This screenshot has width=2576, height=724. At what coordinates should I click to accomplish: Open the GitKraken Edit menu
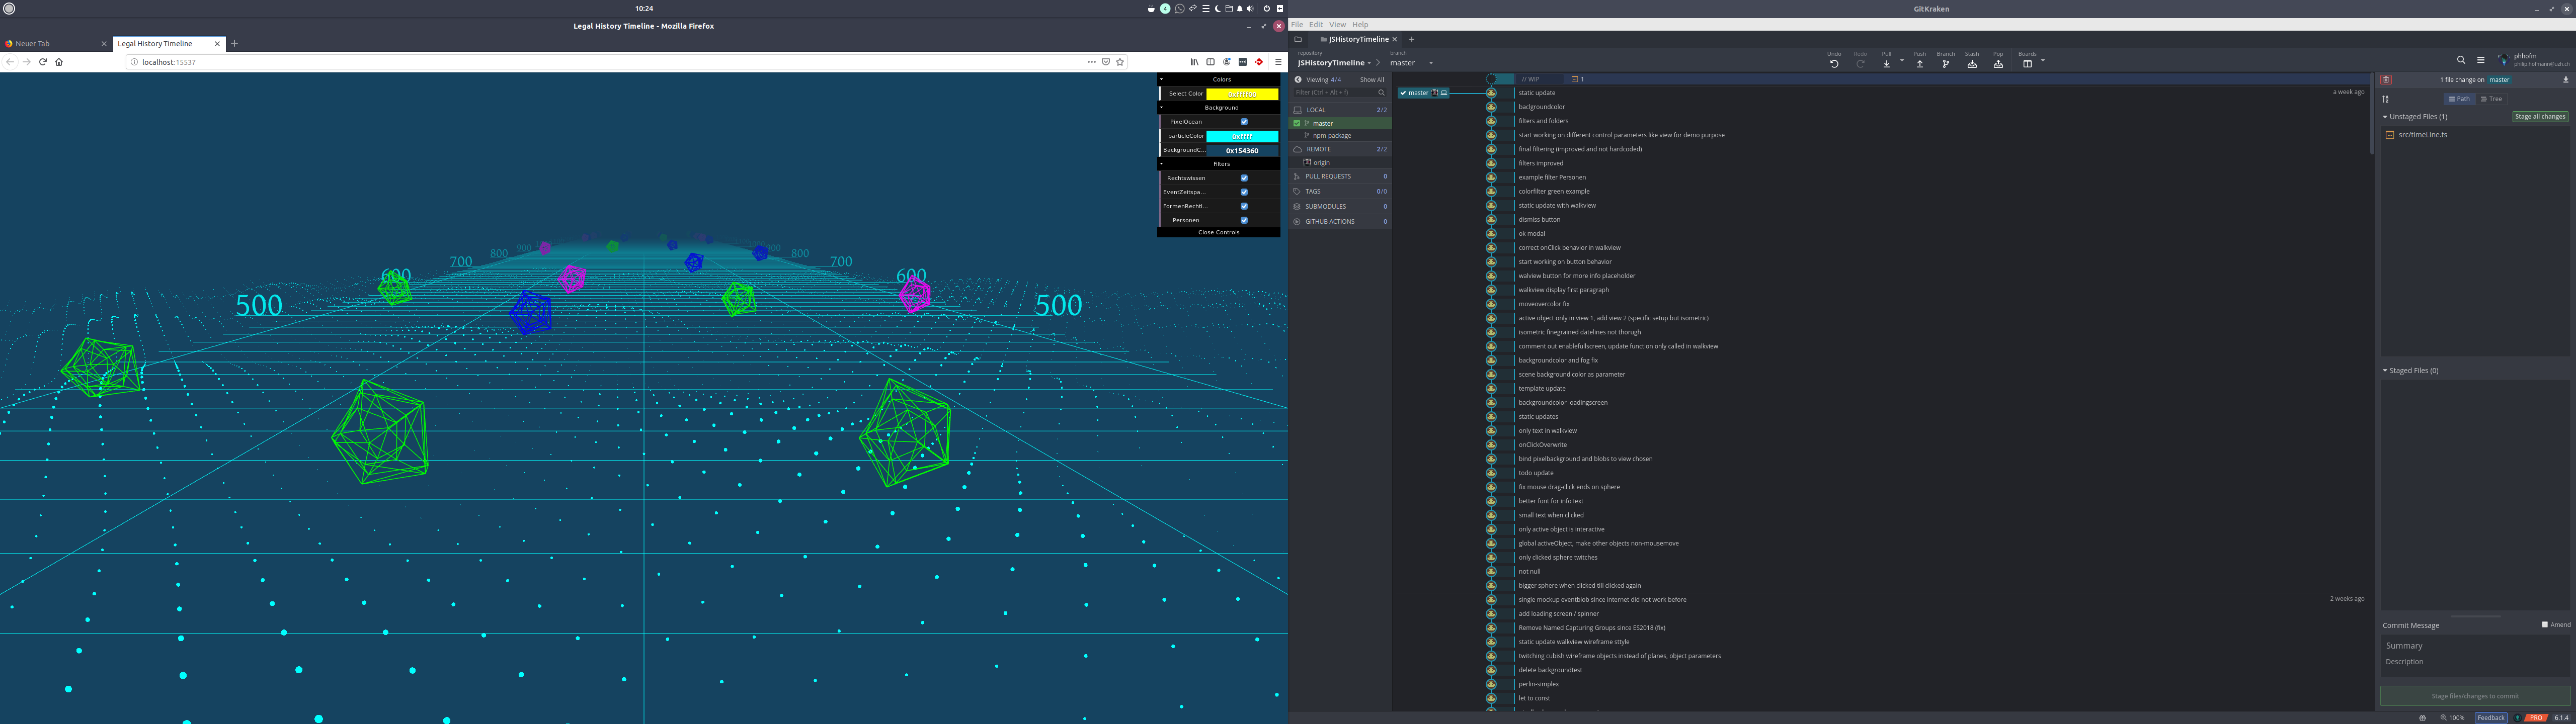pyautogui.click(x=1316, y=25)
